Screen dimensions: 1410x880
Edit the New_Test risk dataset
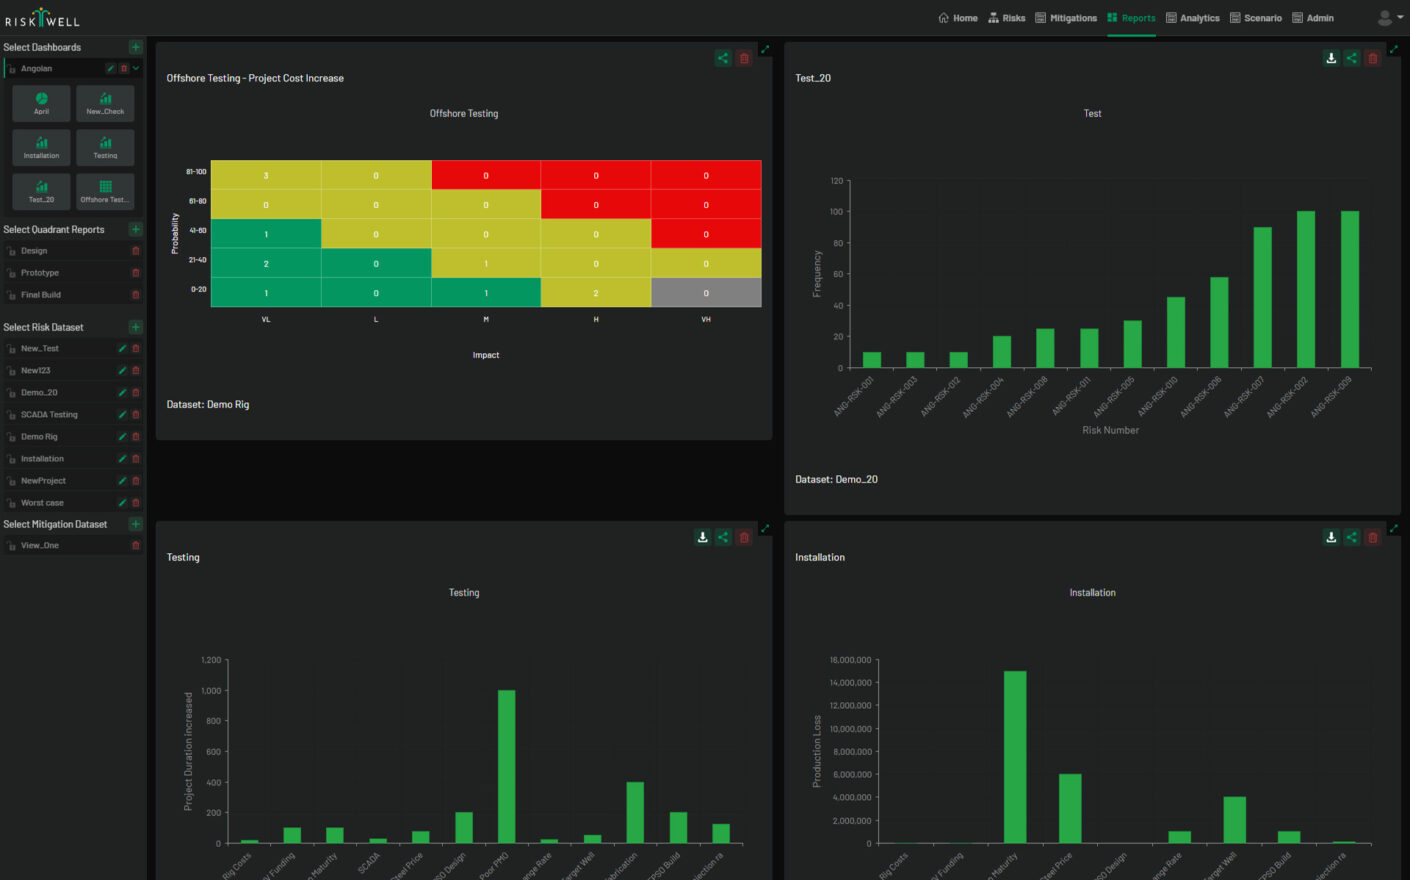click(x=122, y=349)
